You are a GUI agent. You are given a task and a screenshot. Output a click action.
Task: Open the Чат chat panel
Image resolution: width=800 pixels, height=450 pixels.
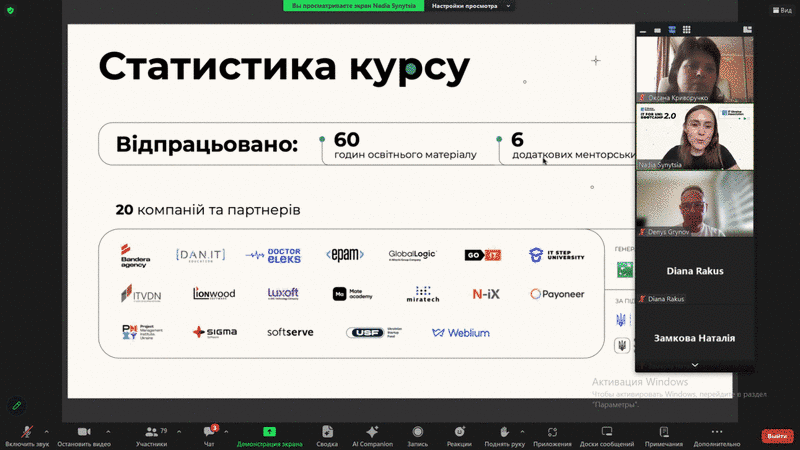point(209,436)
